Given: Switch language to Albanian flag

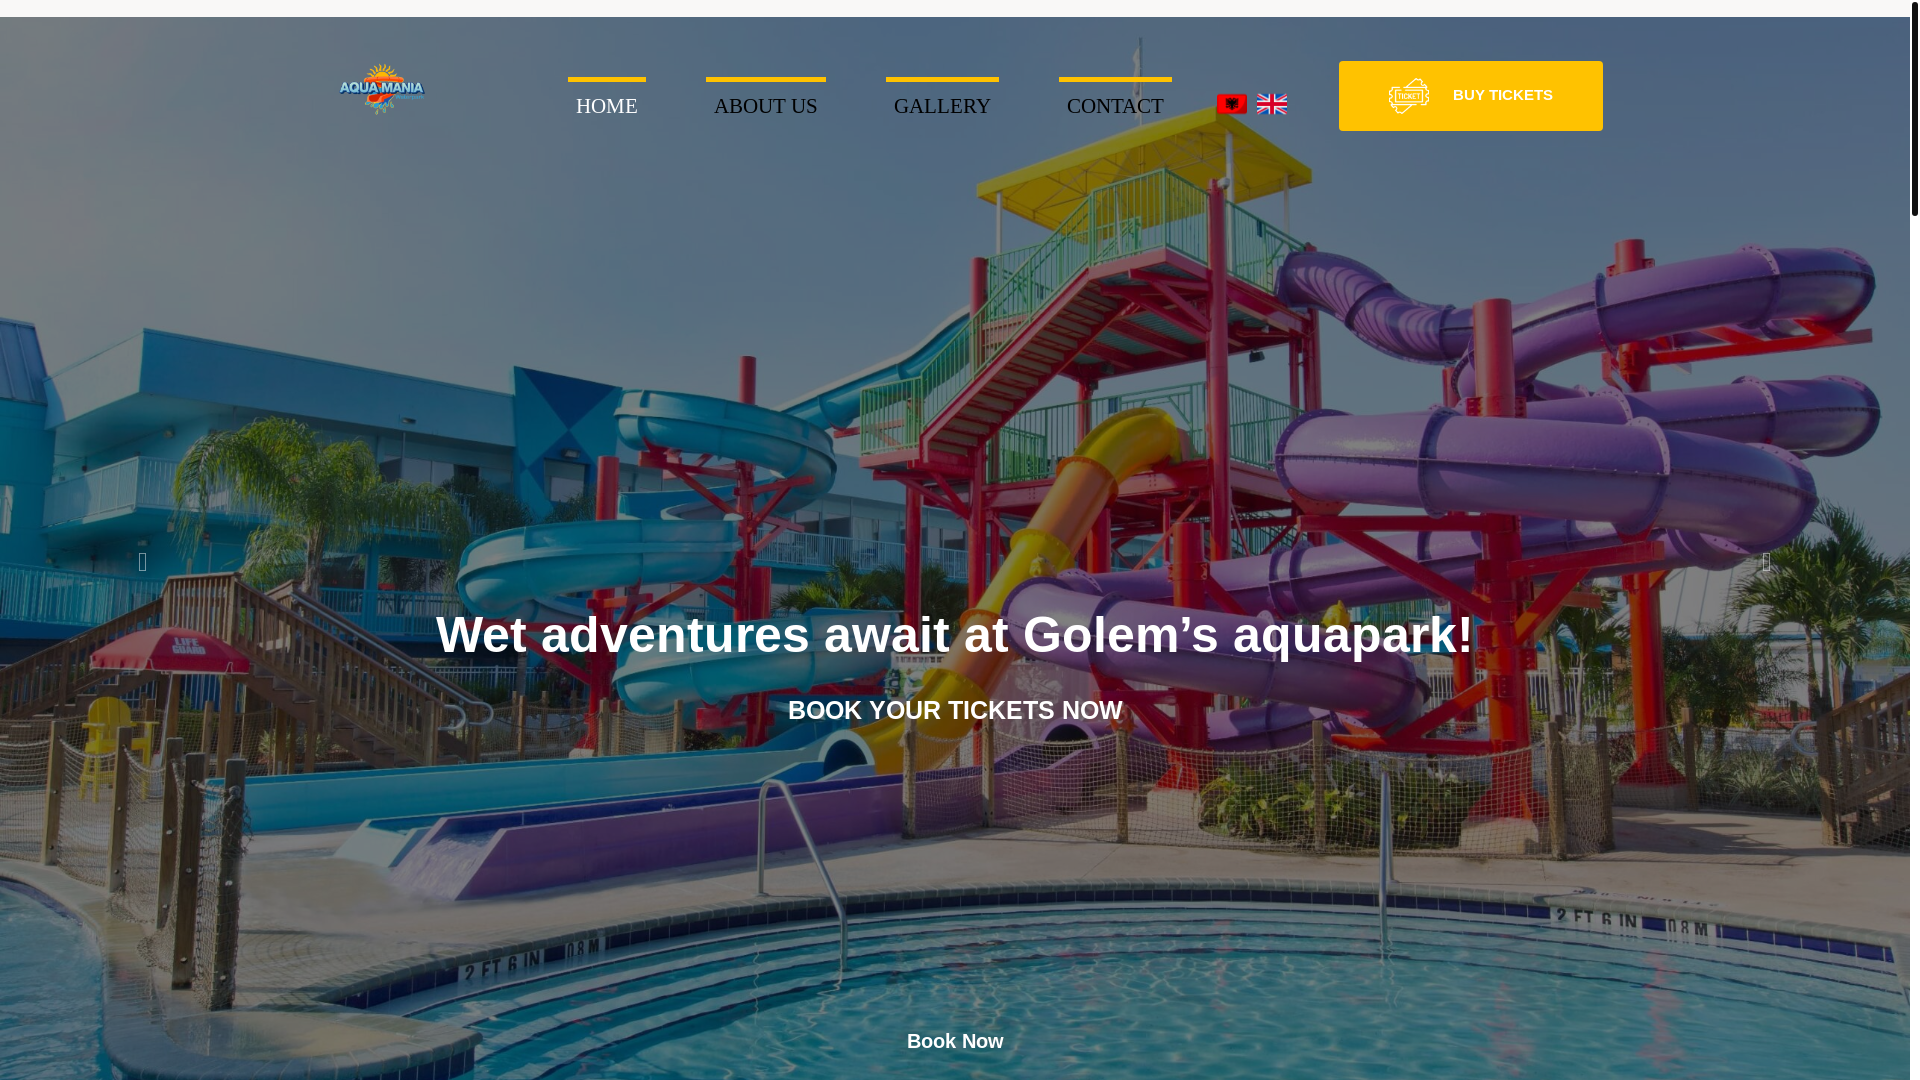Looking at the screenshot, I should (x=1231, y=104).
